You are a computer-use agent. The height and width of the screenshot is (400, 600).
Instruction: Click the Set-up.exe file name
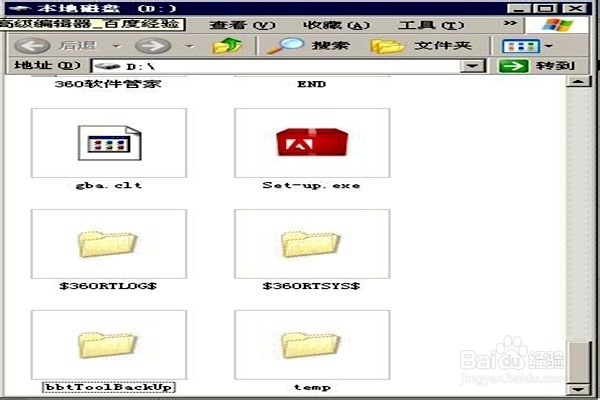[x=311, y=185]
